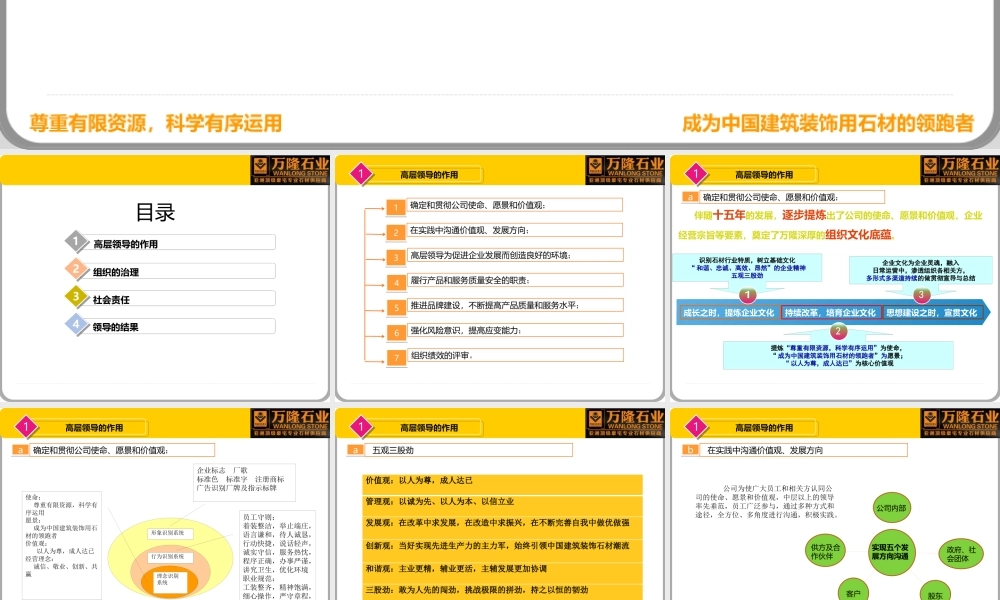Select orange number box 1 beside 确定和贯彻公司使命
This screenshot has height=600, width=1000.
(x=396, y=207)
